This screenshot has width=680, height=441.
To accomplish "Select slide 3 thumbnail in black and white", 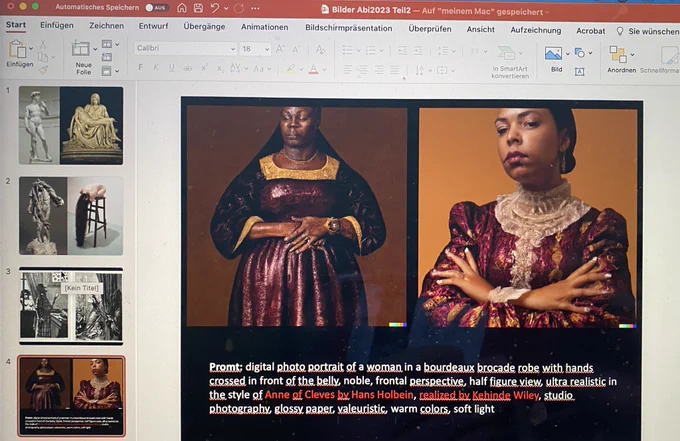I will point(71,306).
